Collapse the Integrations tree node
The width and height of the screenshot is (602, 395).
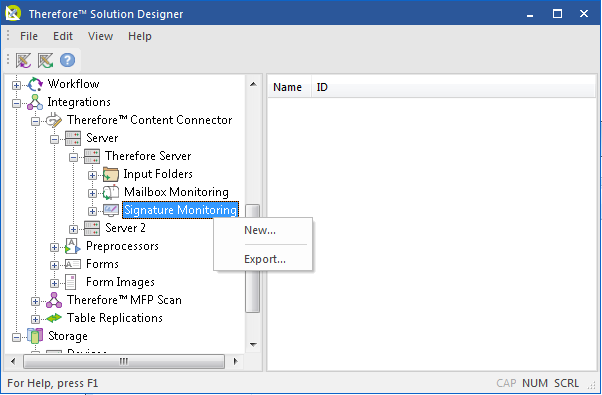[16, 103]
